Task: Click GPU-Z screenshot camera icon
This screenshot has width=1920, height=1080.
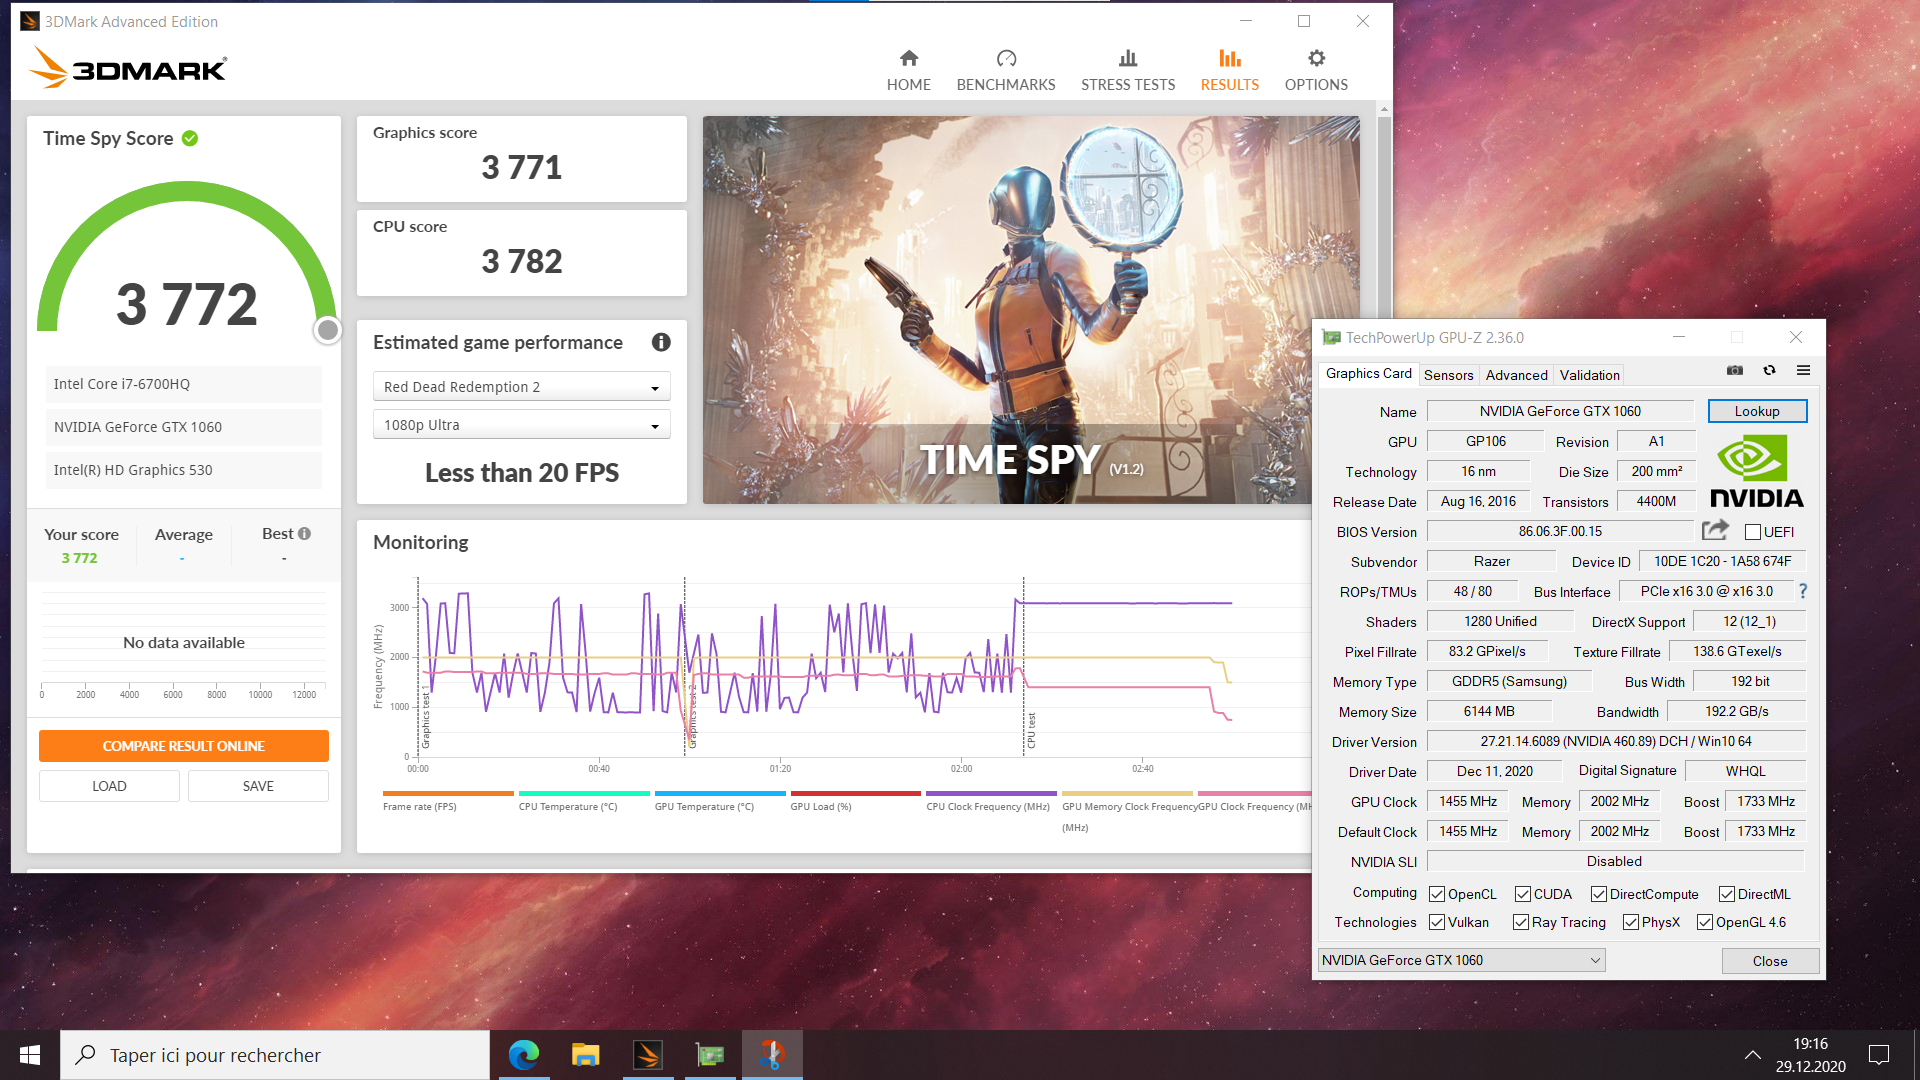Action: 1735,370
